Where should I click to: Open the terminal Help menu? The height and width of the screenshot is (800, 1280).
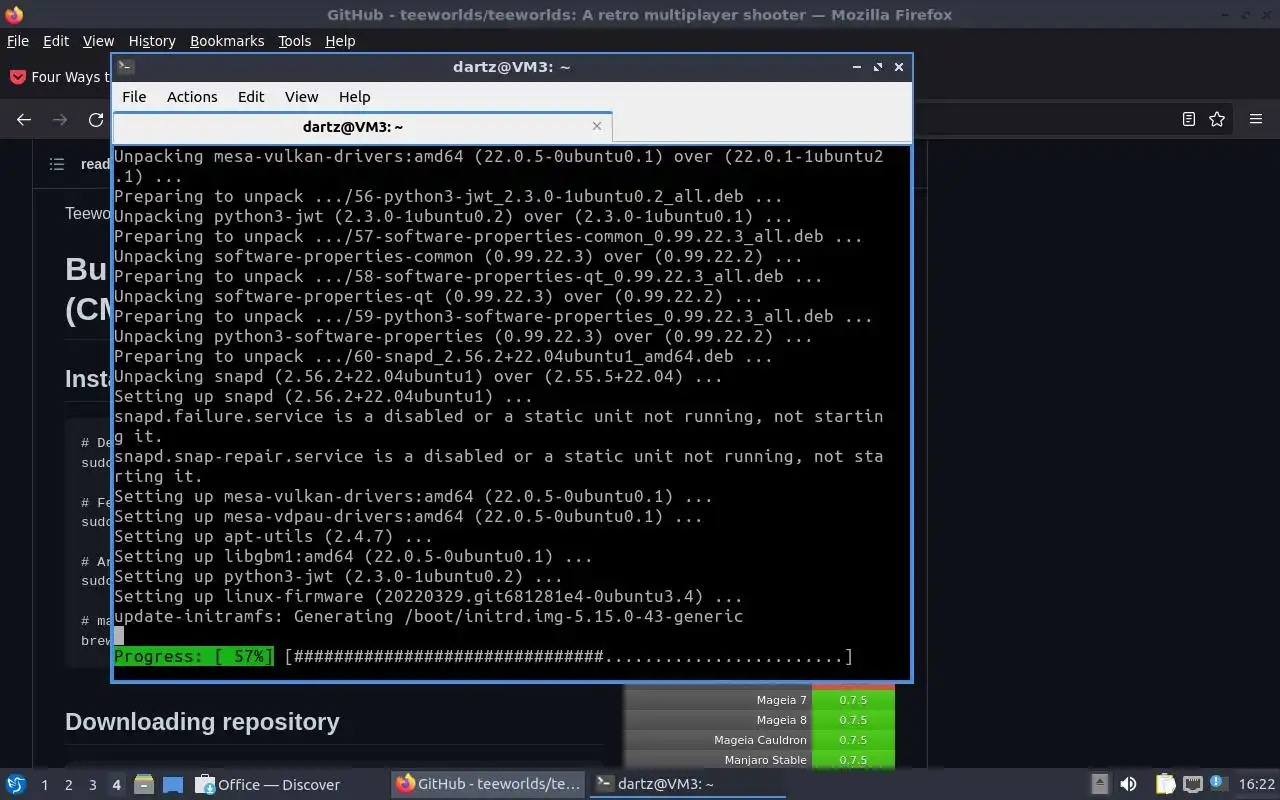point(355,97)
